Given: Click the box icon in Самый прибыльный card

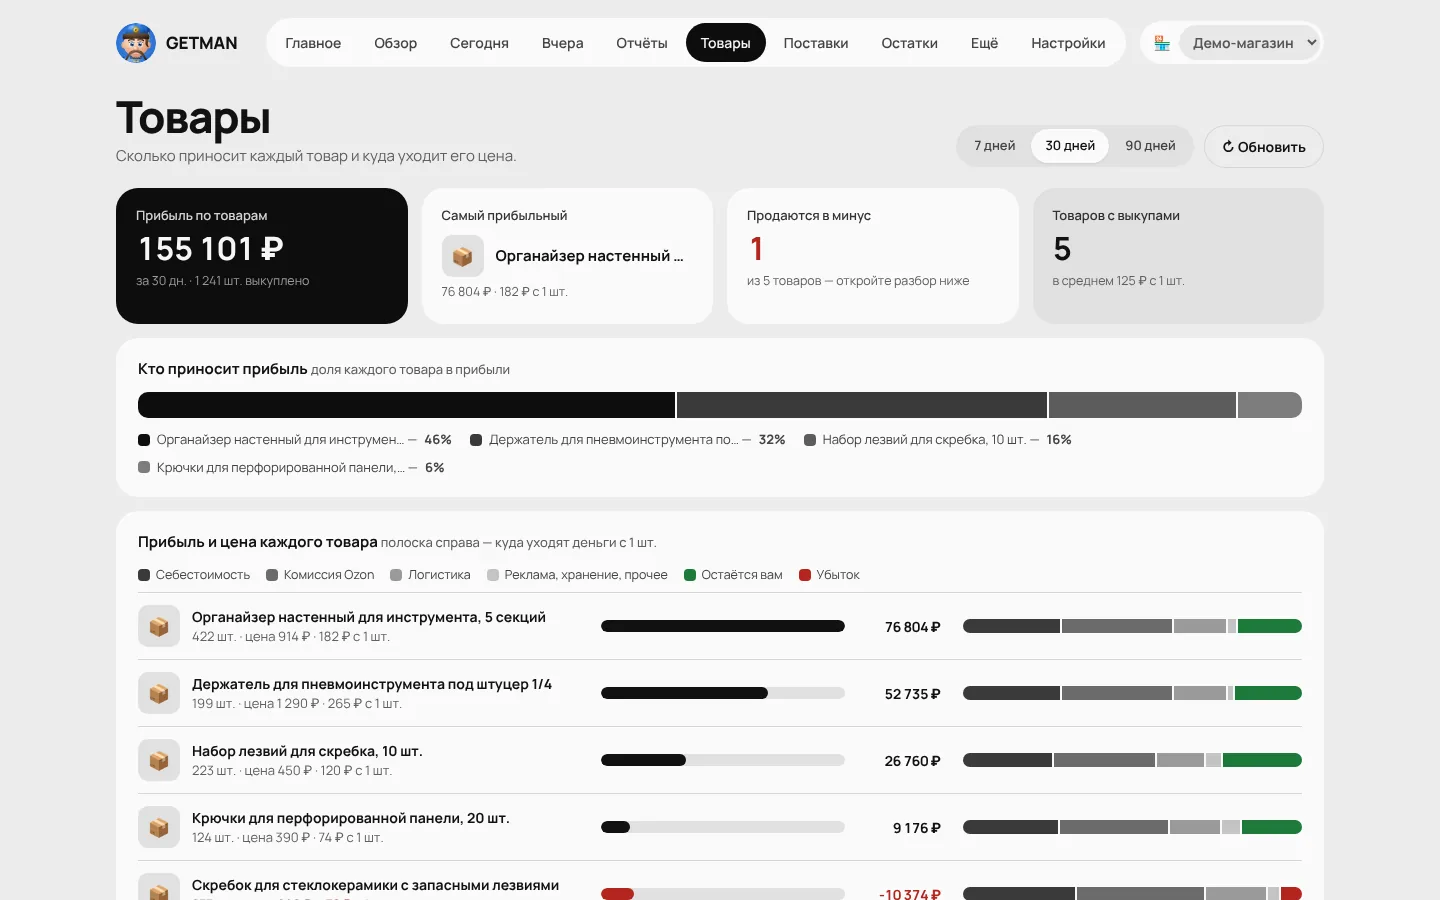Looking at the screenshot, I should [x=462, y=256].
